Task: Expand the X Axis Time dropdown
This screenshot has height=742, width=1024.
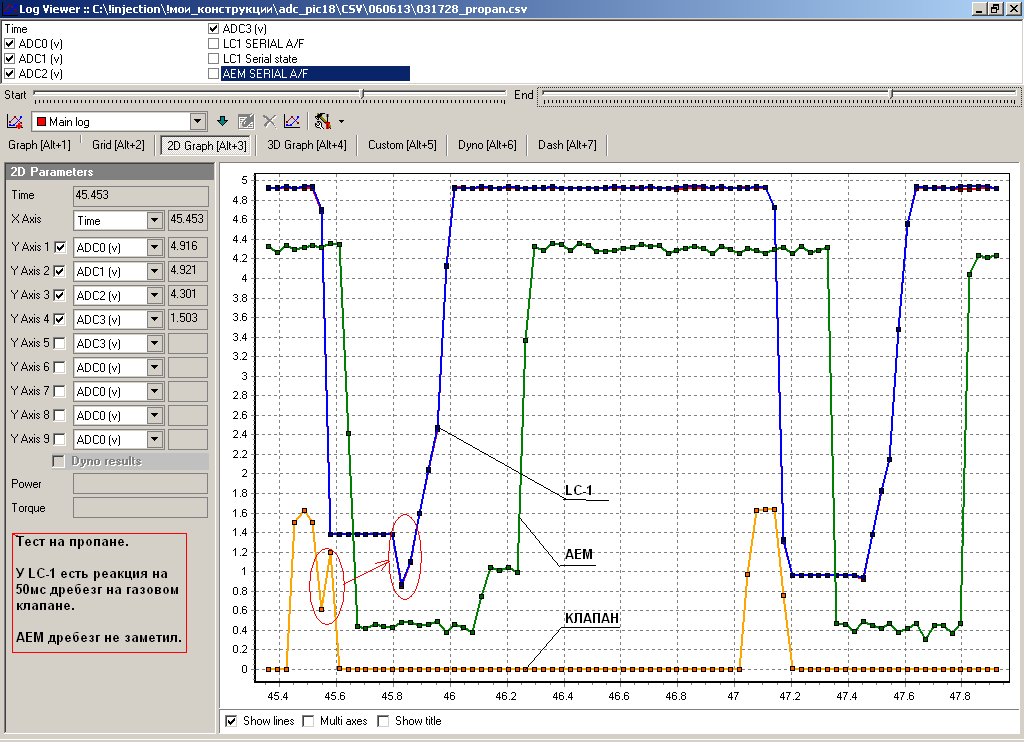Action: pos(154,220)
